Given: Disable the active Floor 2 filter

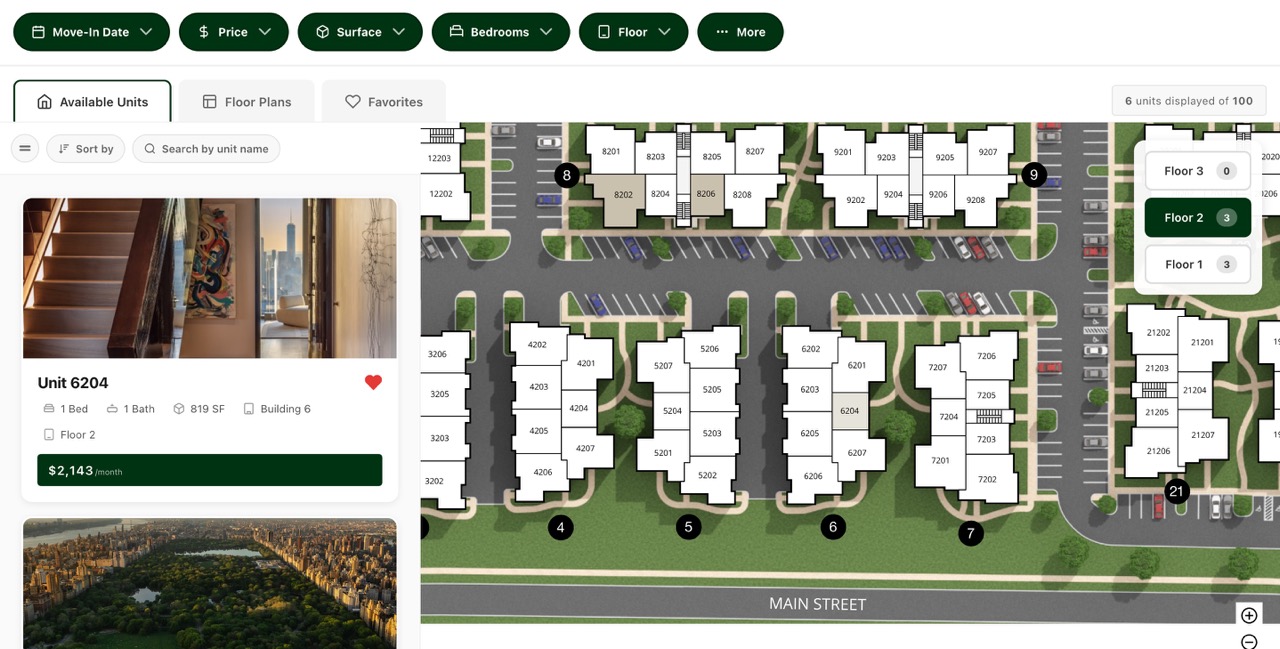Looking at the screenshot, I should tap(1197, 217).
